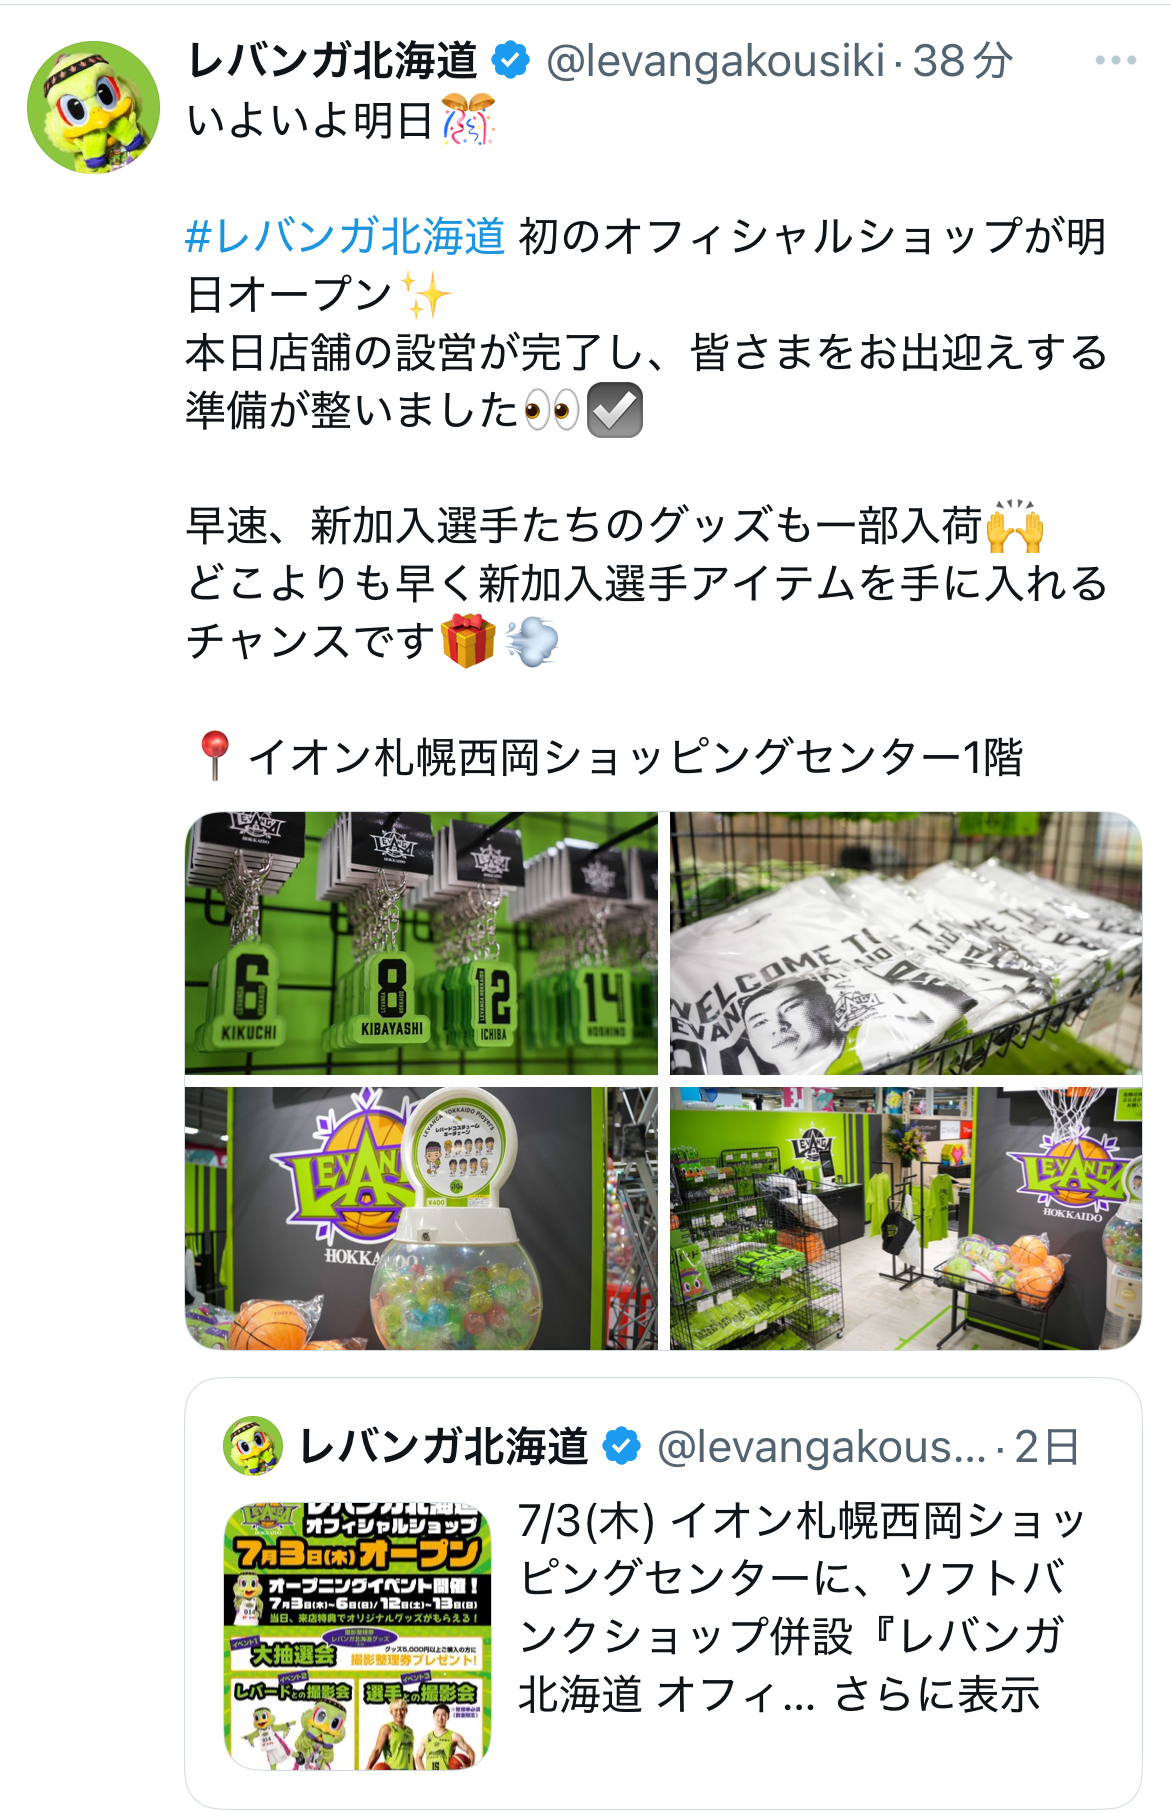This screenshot has height=1812, width=1170.
Task: Open the green number keychain photo
Action: 421,943
